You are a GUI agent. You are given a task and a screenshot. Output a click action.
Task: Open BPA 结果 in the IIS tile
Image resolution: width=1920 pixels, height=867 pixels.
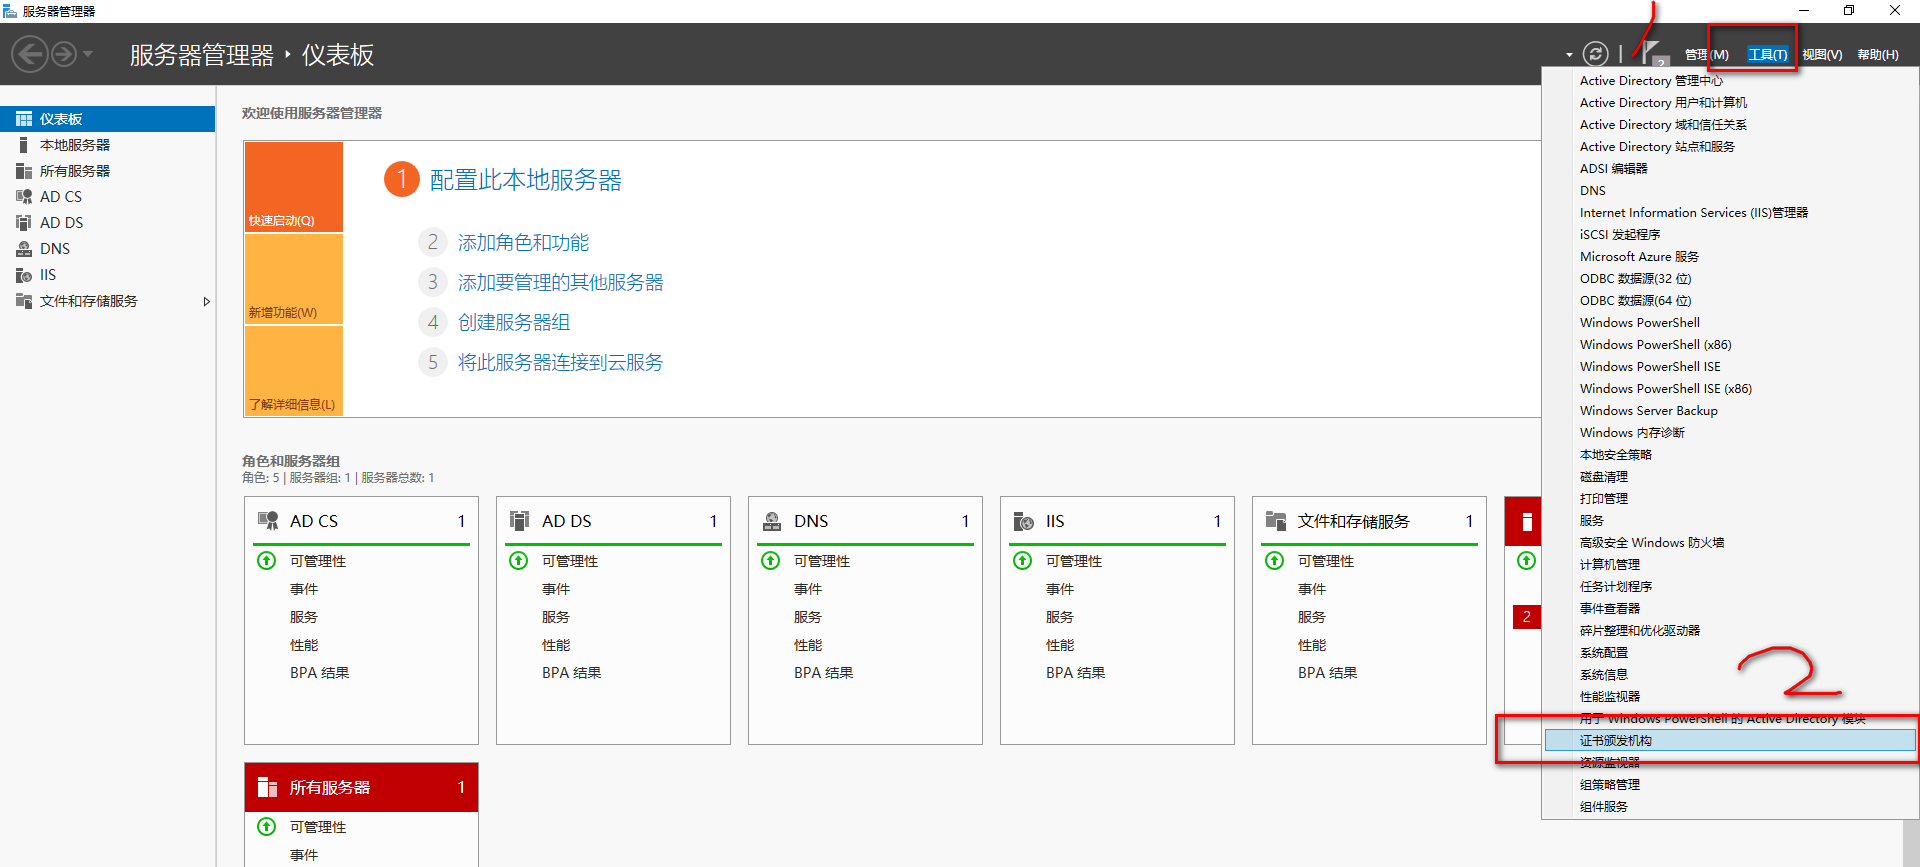point(1076,673)
